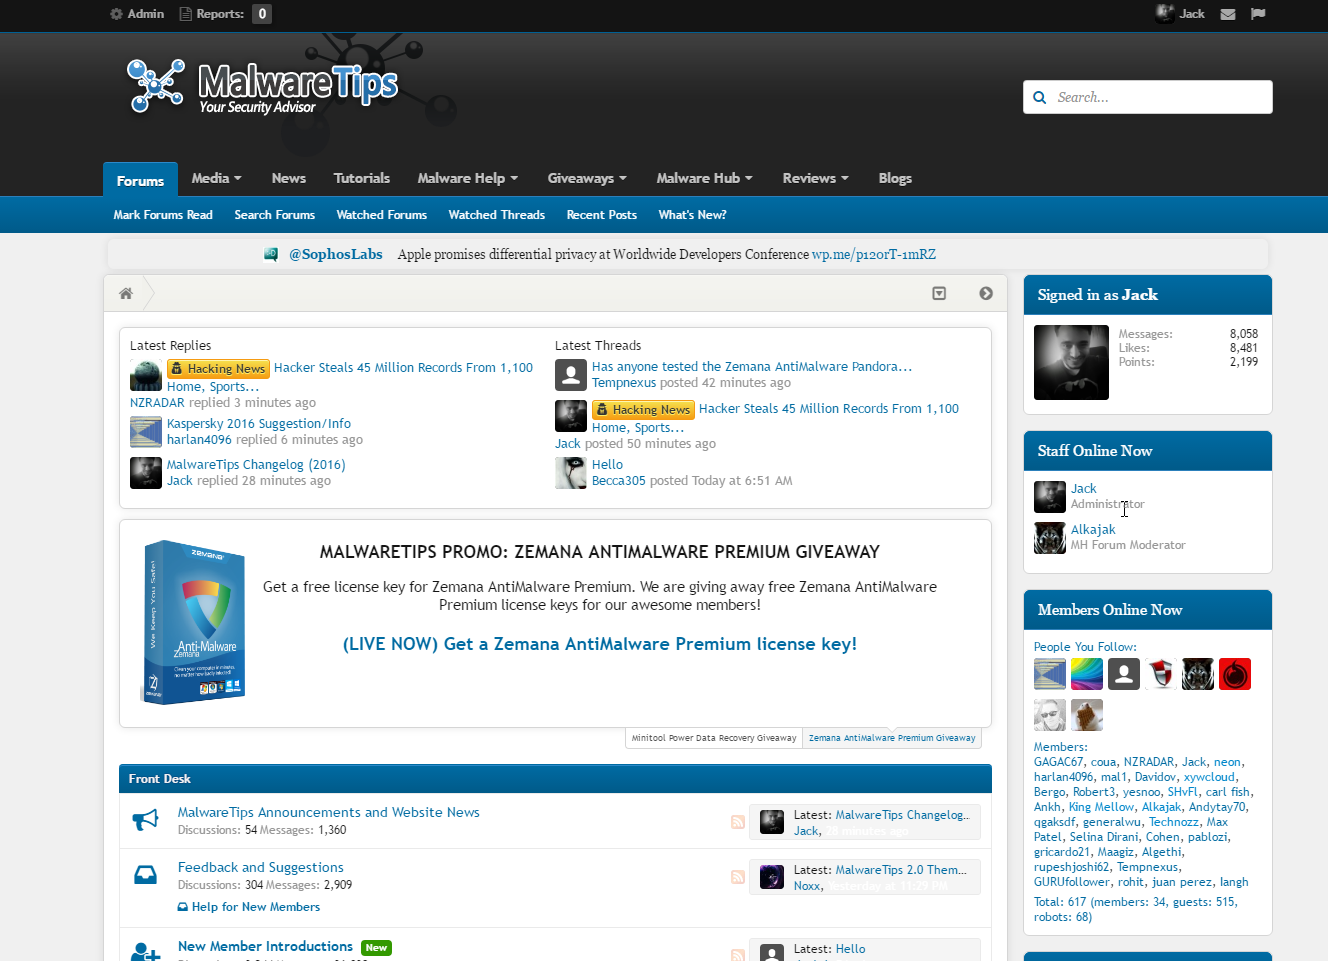
Task: Open the Admin gear icon
Action: (x=116, y=14)
